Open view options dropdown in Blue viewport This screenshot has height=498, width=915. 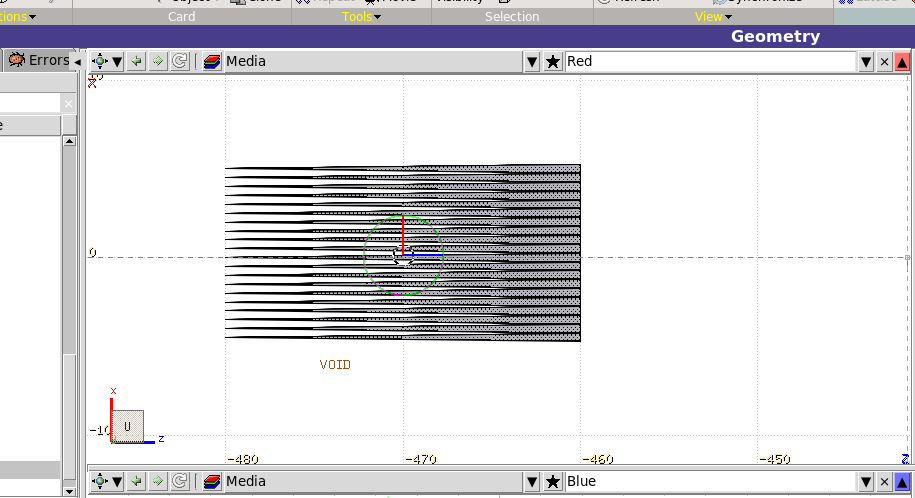(x=117, y=482)
